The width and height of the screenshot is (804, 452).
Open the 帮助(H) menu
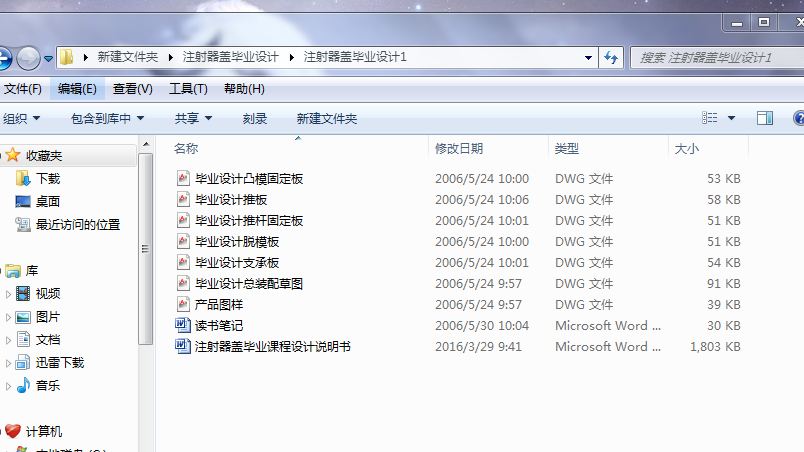pos(244,89)
